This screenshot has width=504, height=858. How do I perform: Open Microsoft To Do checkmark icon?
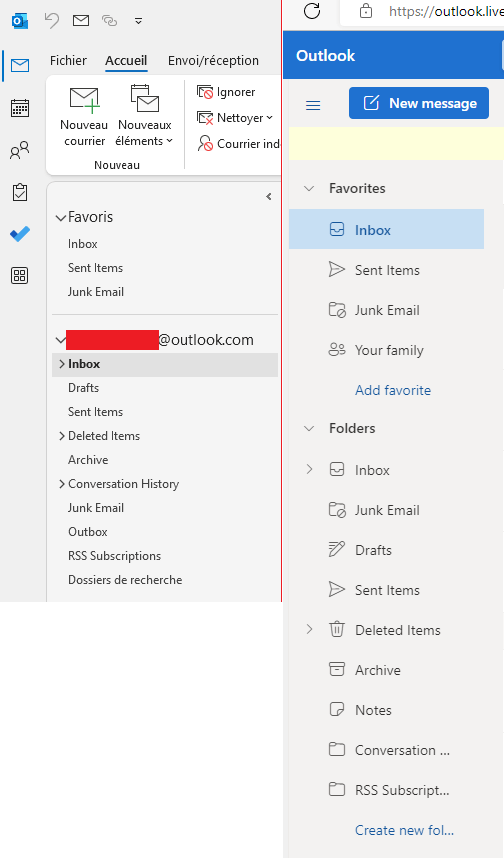tap(20, 234)
